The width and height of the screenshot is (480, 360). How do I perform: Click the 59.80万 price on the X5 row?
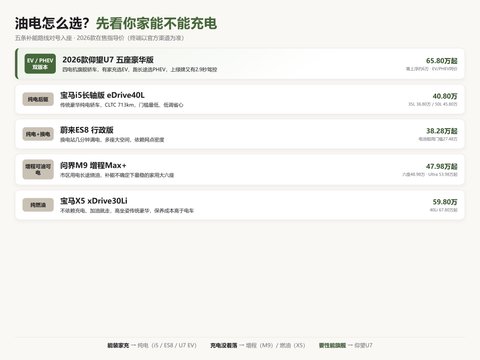click(x=445, y=202)
